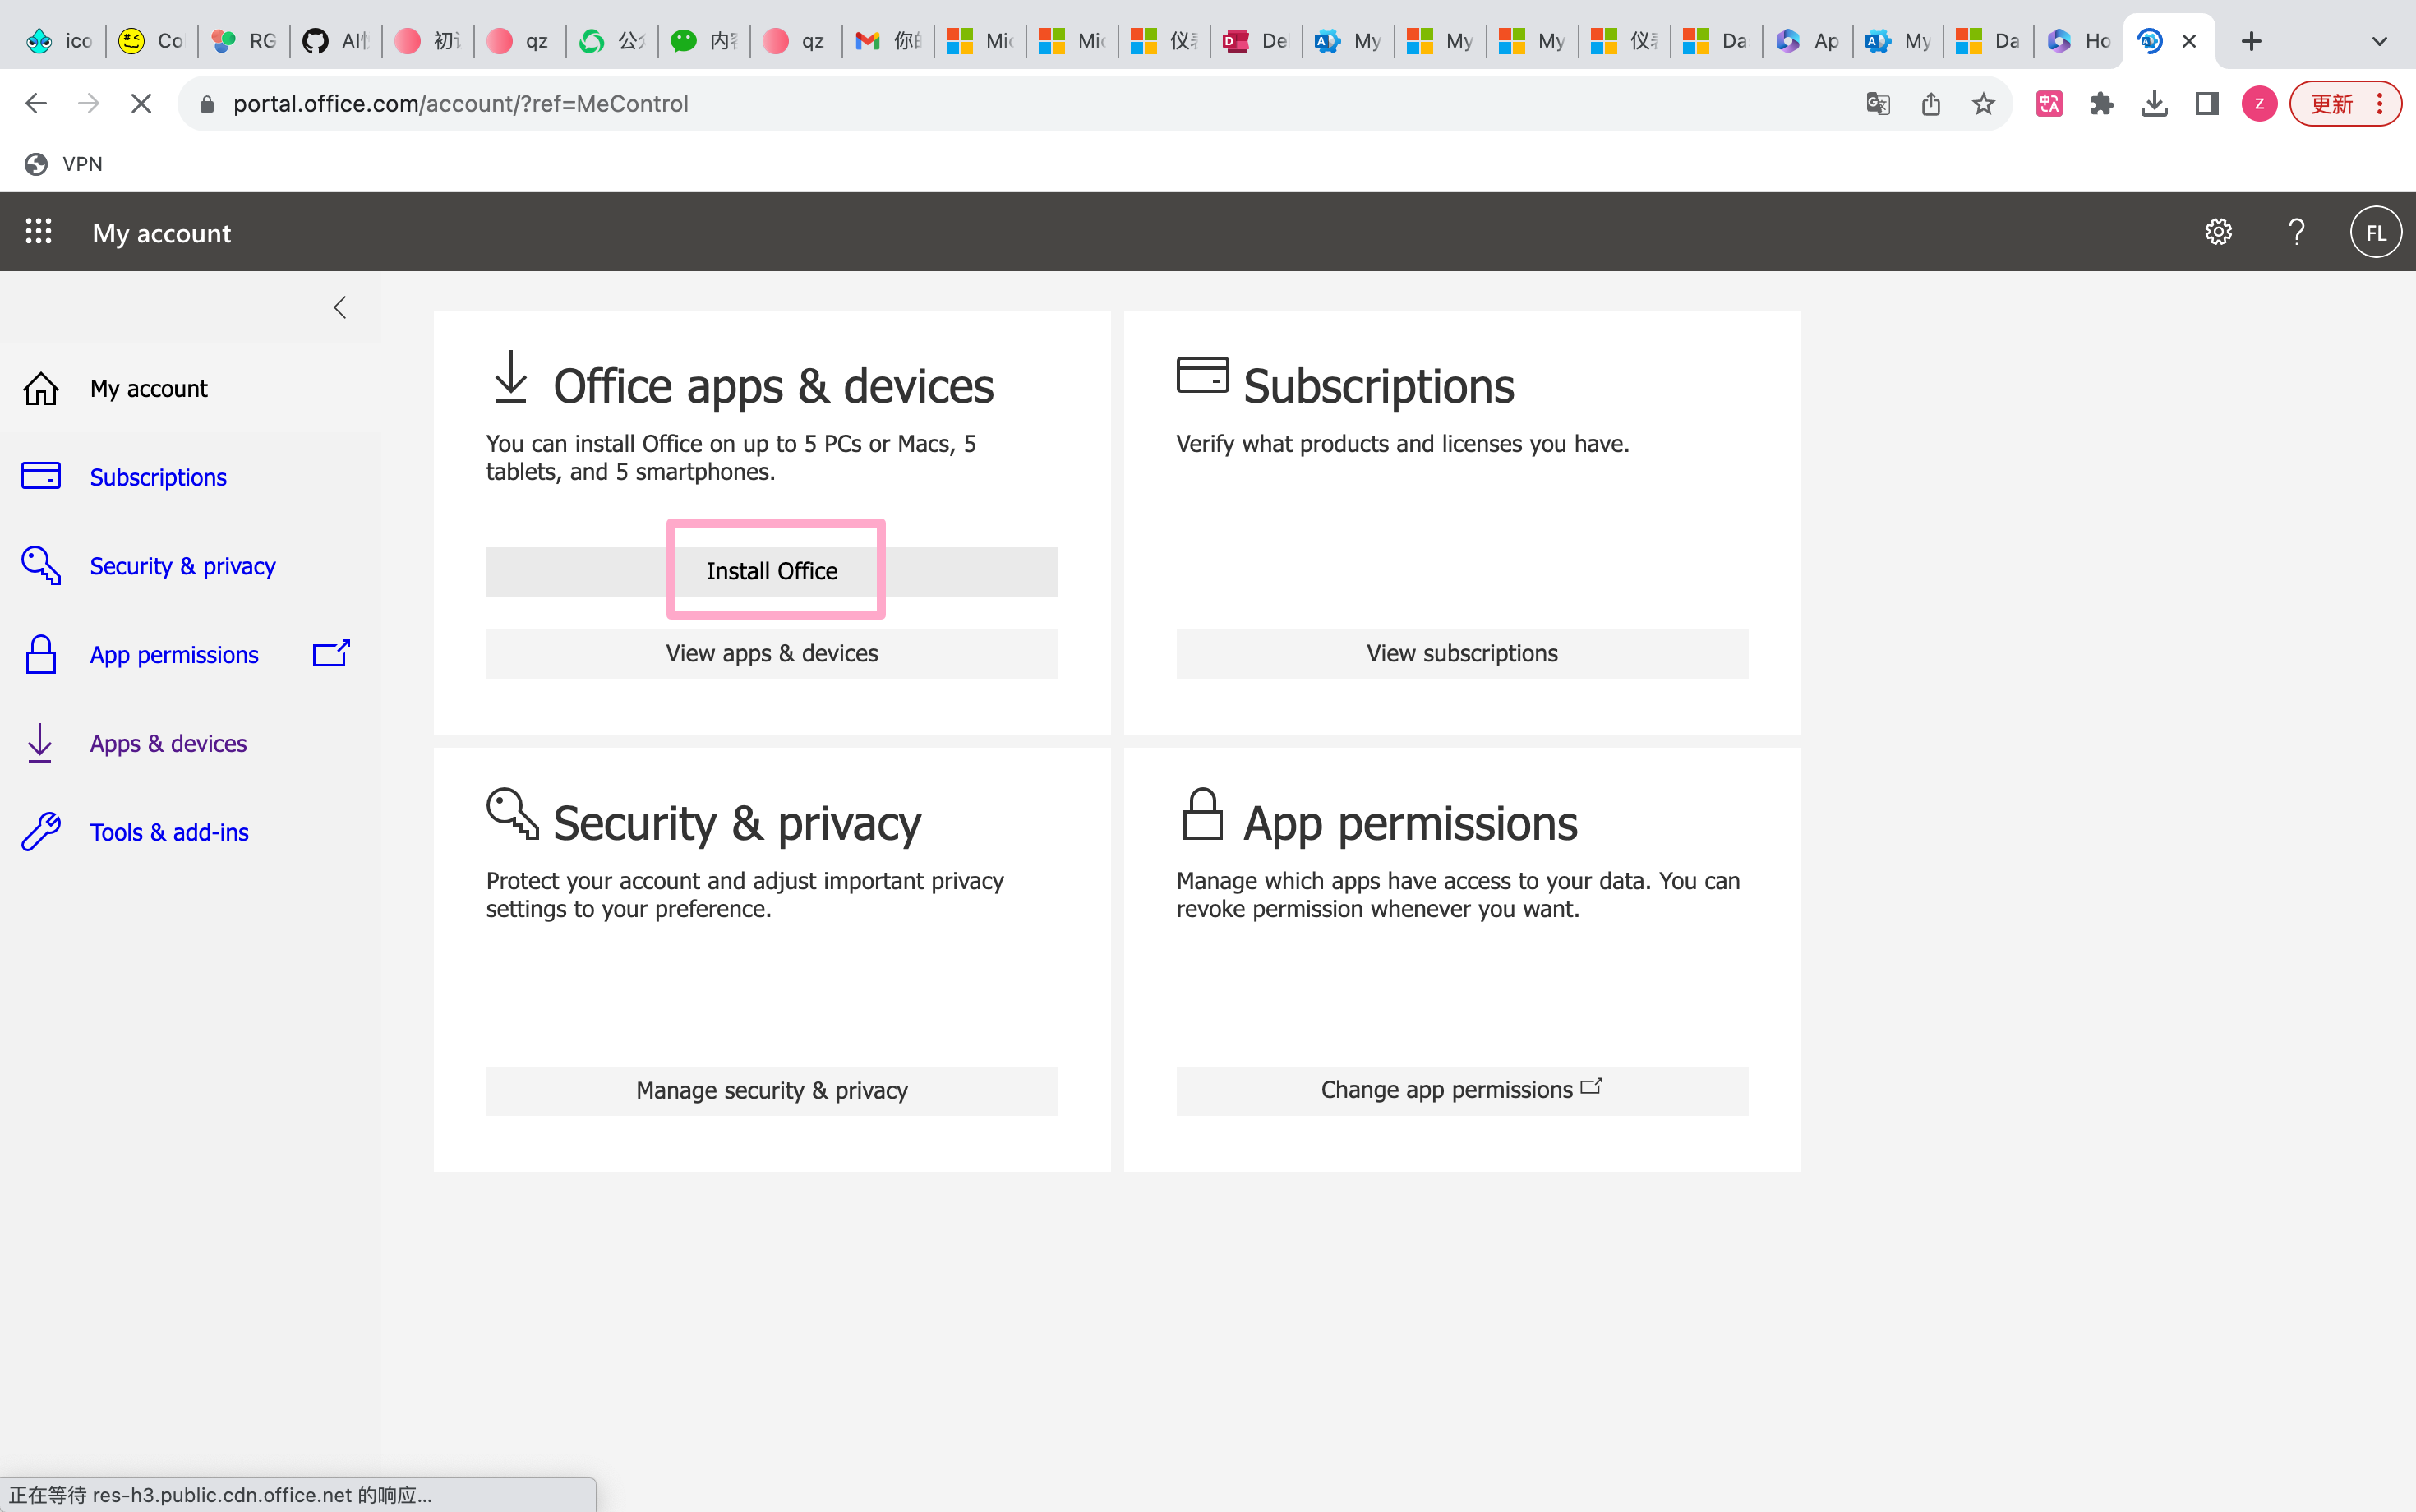Bookmark this page with the star icon
Viewport: 2416px width, 1512px height.
click(1983, 103)
